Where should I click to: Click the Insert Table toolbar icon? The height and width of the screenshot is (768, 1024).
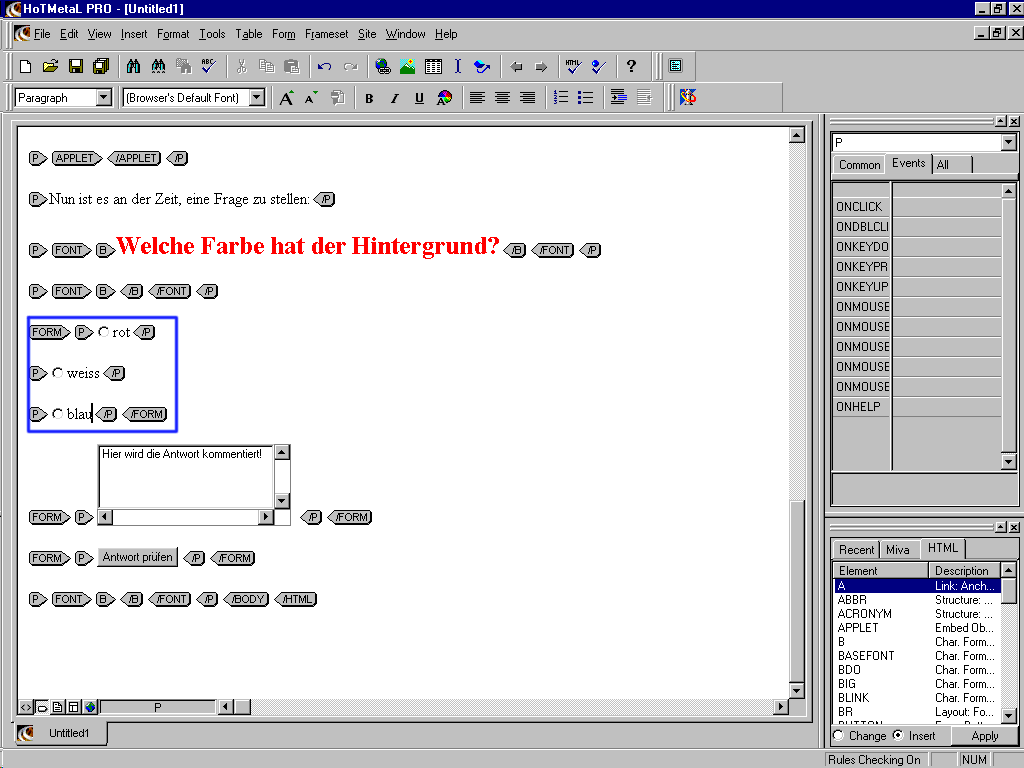coord(433,67)
